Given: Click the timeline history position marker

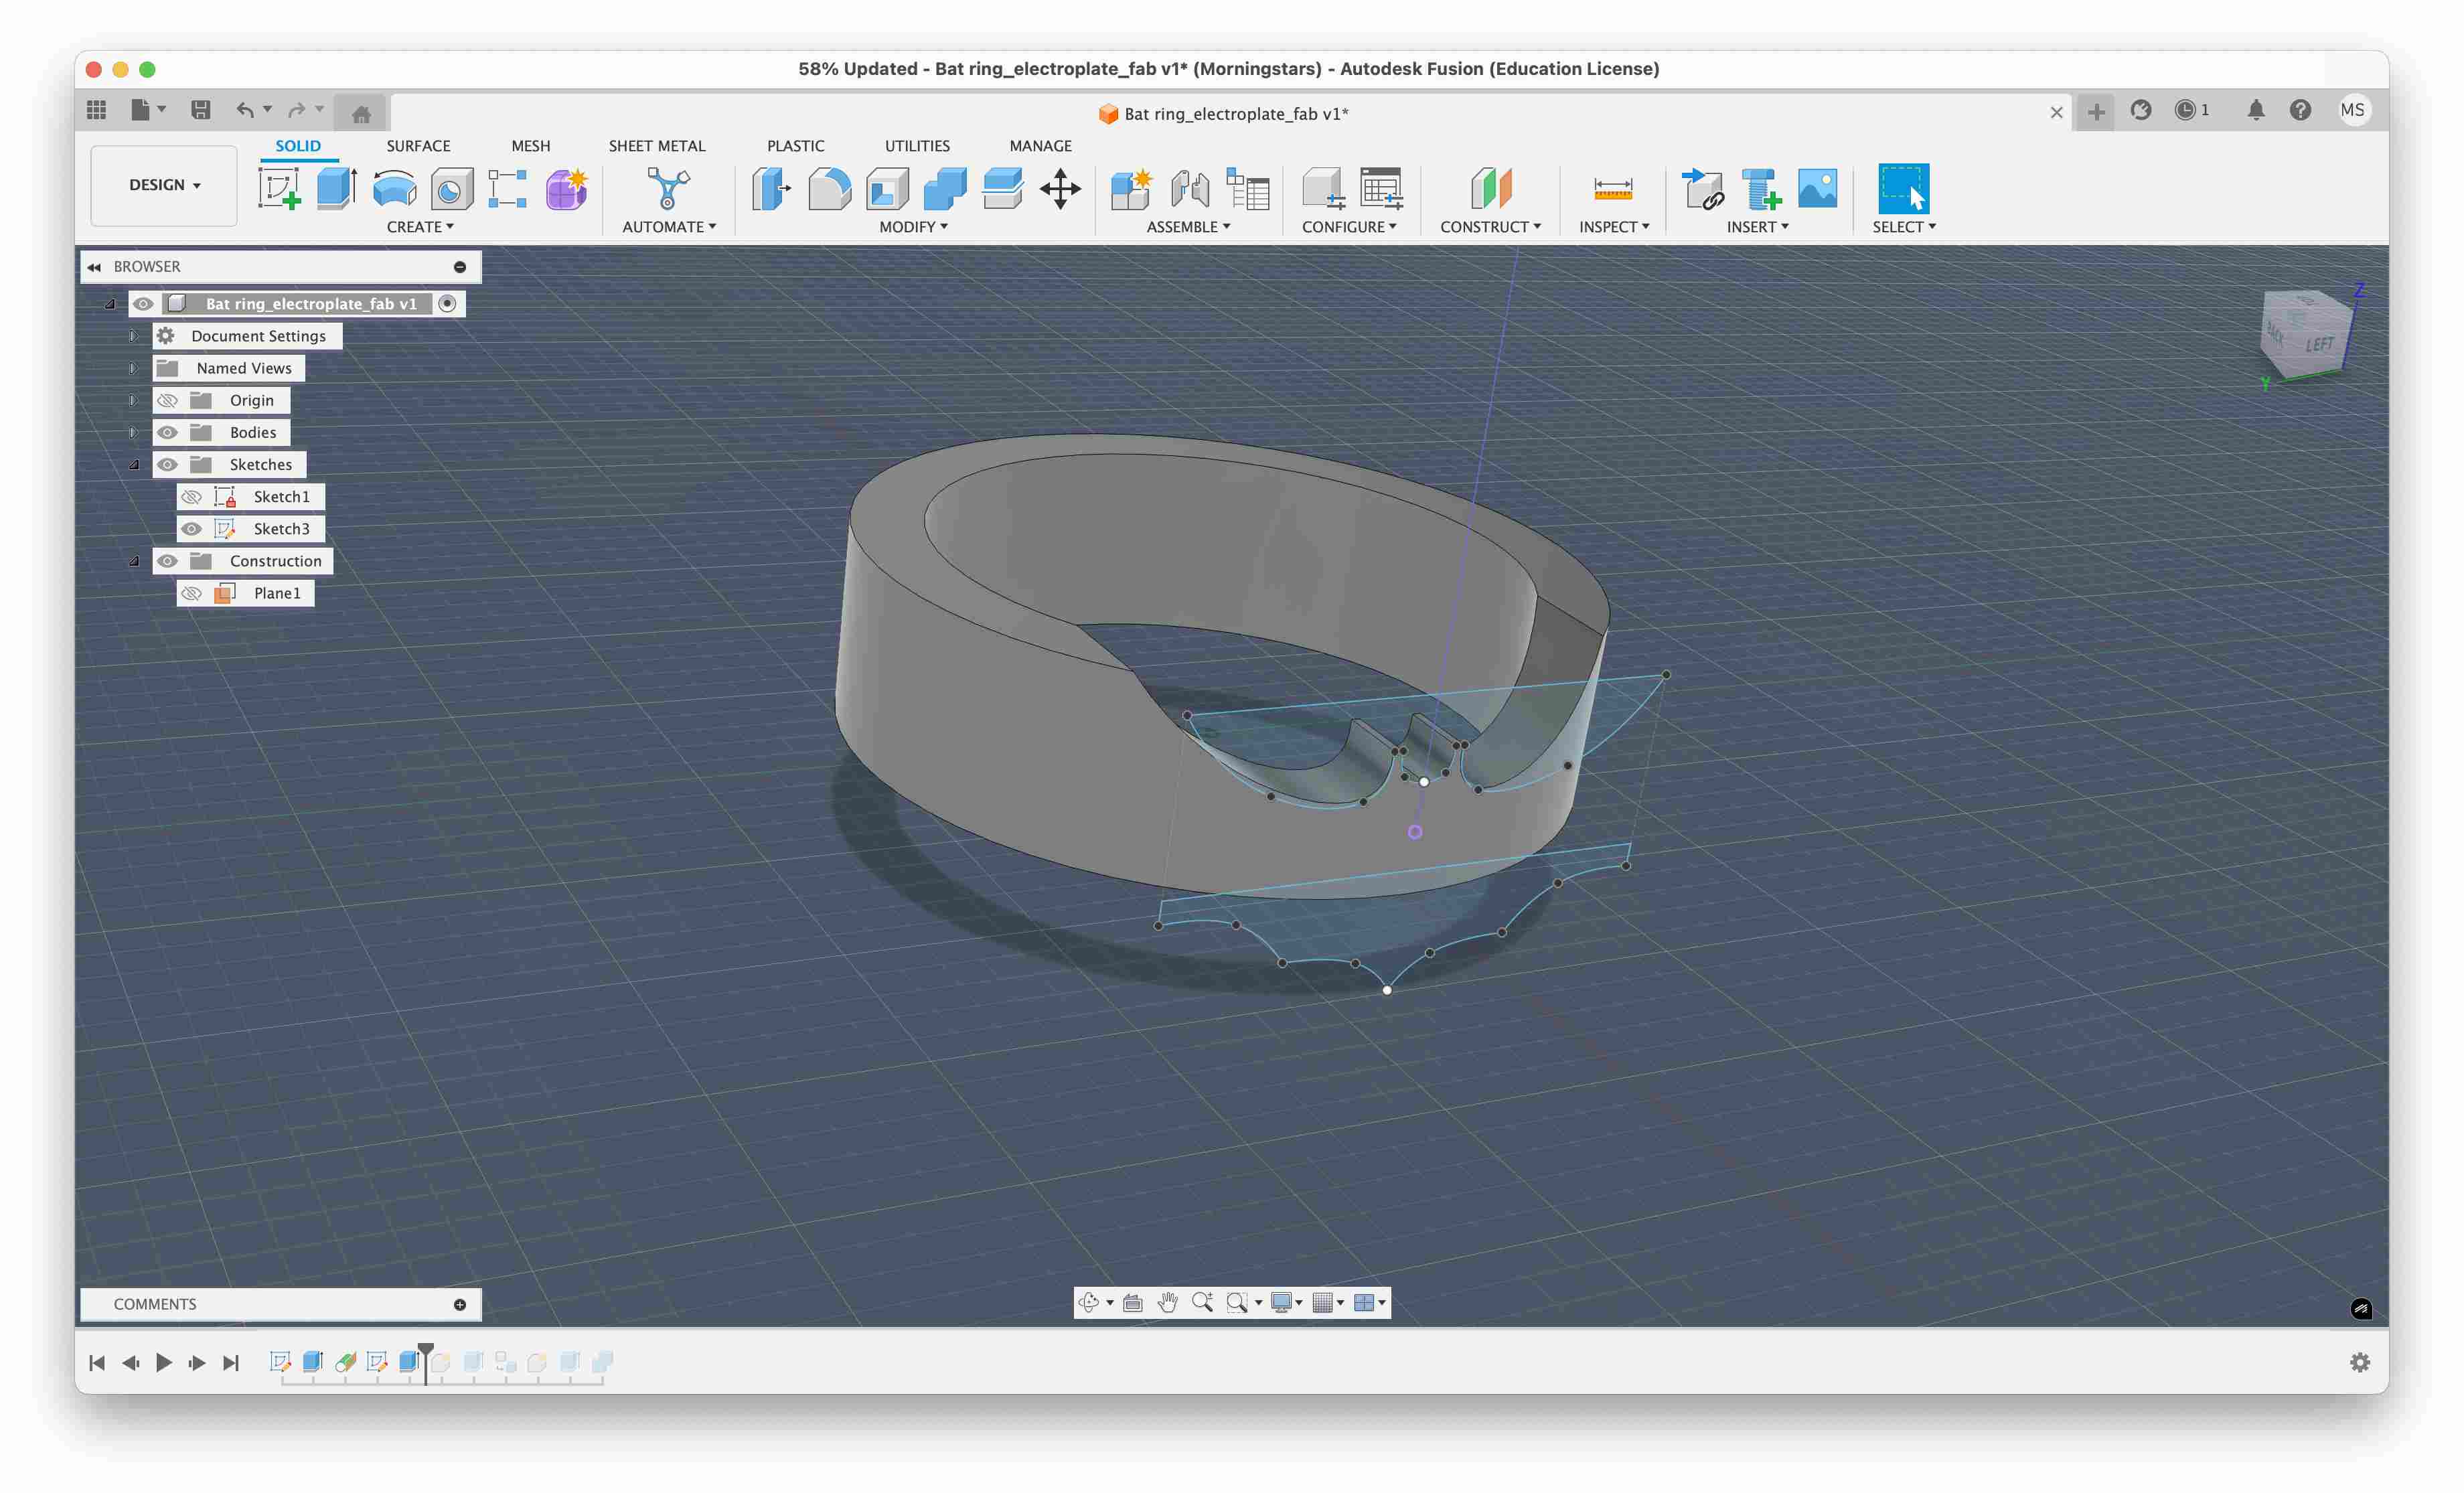Looking at the screenshot, I should (x=426, y=1362).
